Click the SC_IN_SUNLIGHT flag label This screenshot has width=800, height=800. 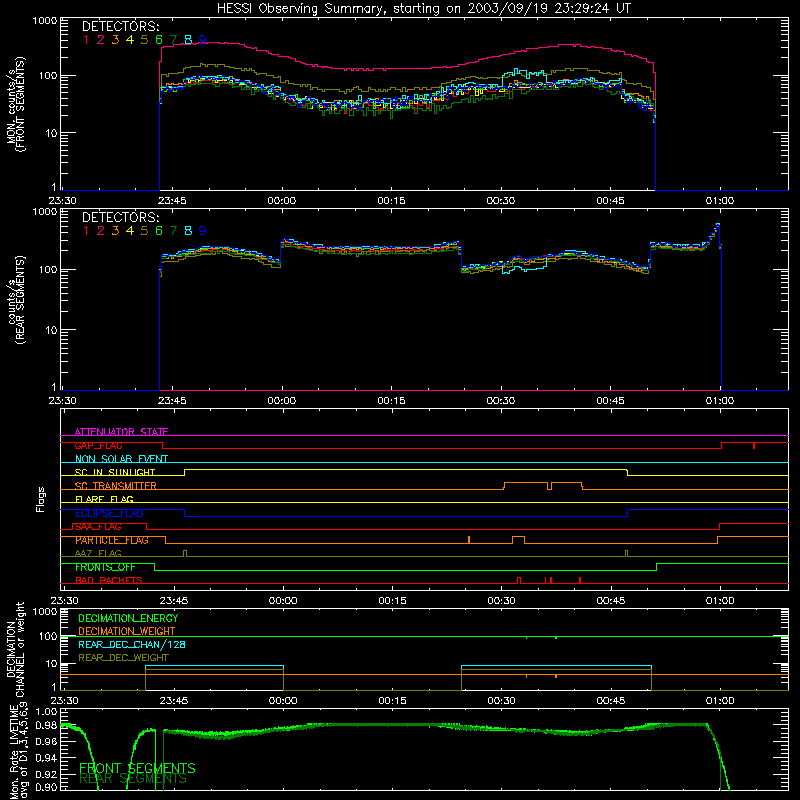coord(115,472)
